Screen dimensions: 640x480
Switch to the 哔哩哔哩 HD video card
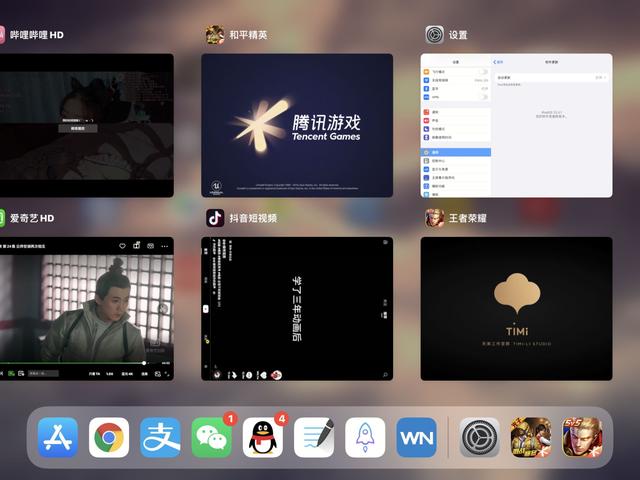tap(87, 125)
